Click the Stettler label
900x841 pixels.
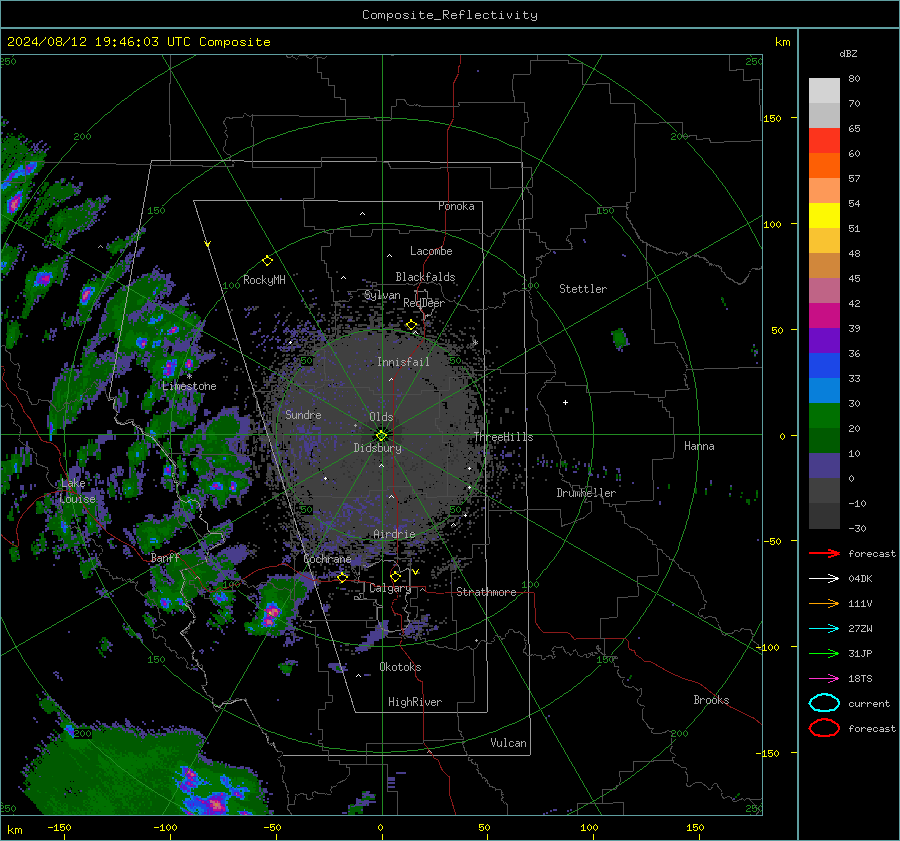click(583, 289)
